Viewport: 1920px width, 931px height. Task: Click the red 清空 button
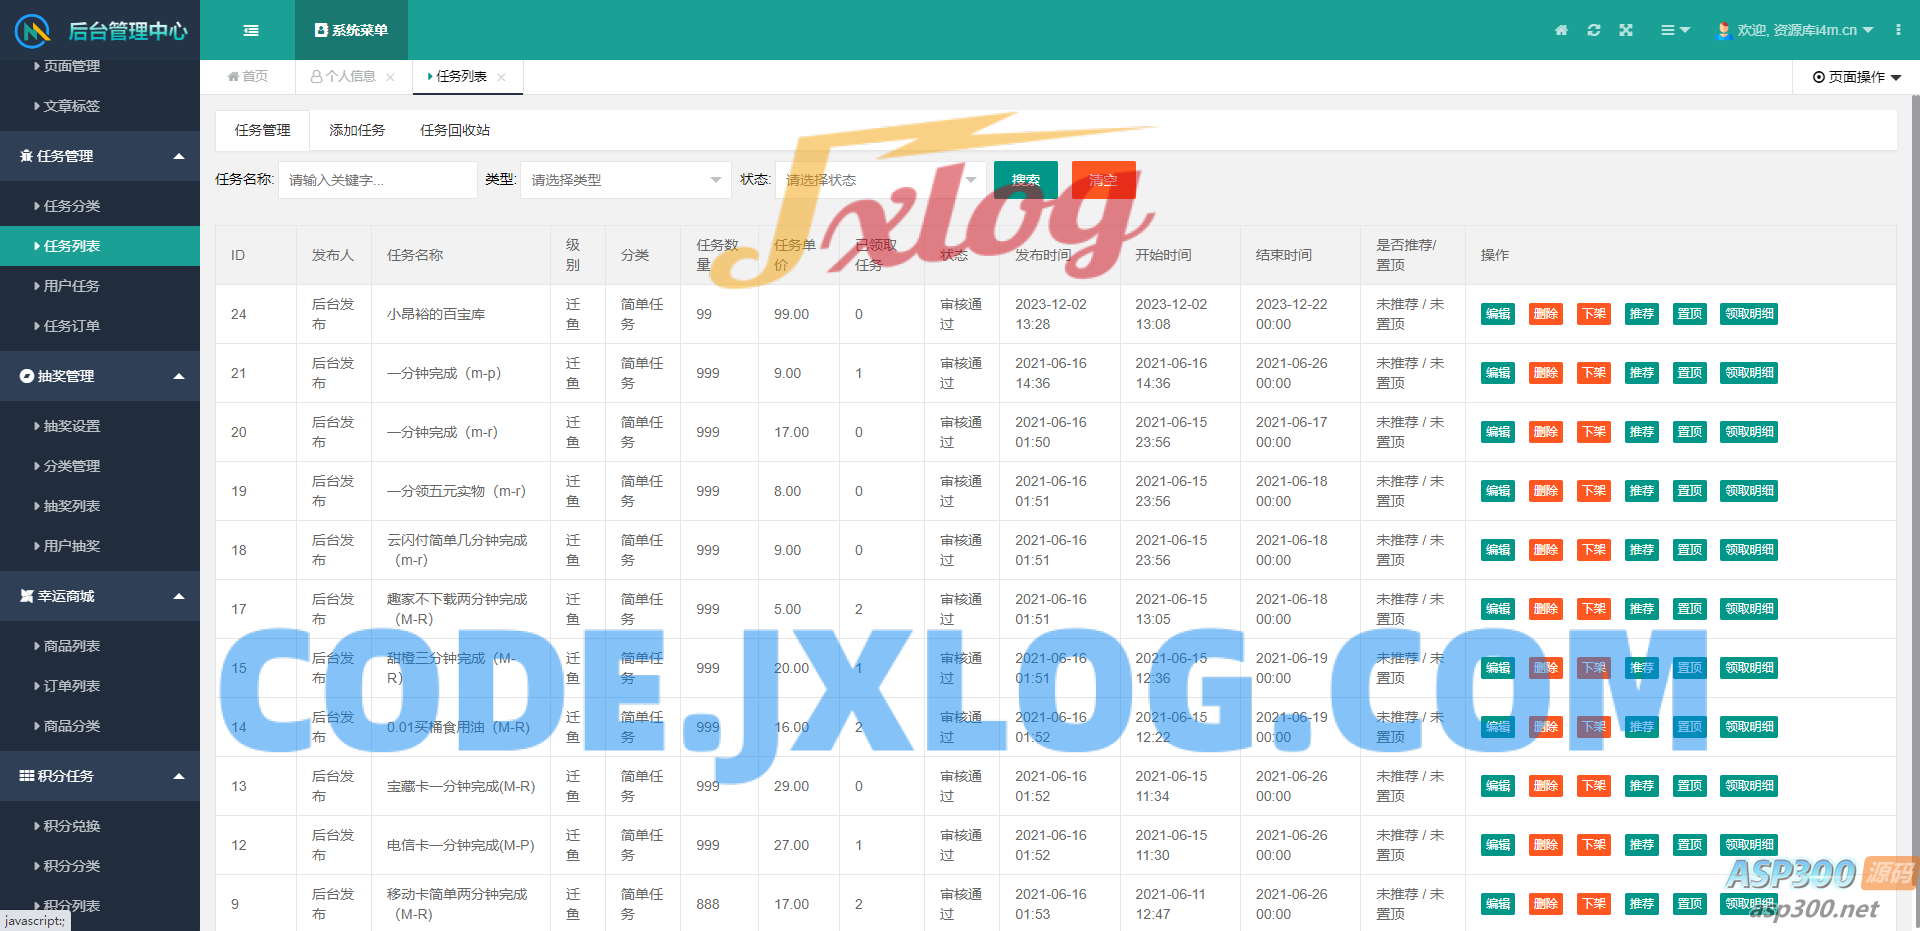coord(1103,180)
